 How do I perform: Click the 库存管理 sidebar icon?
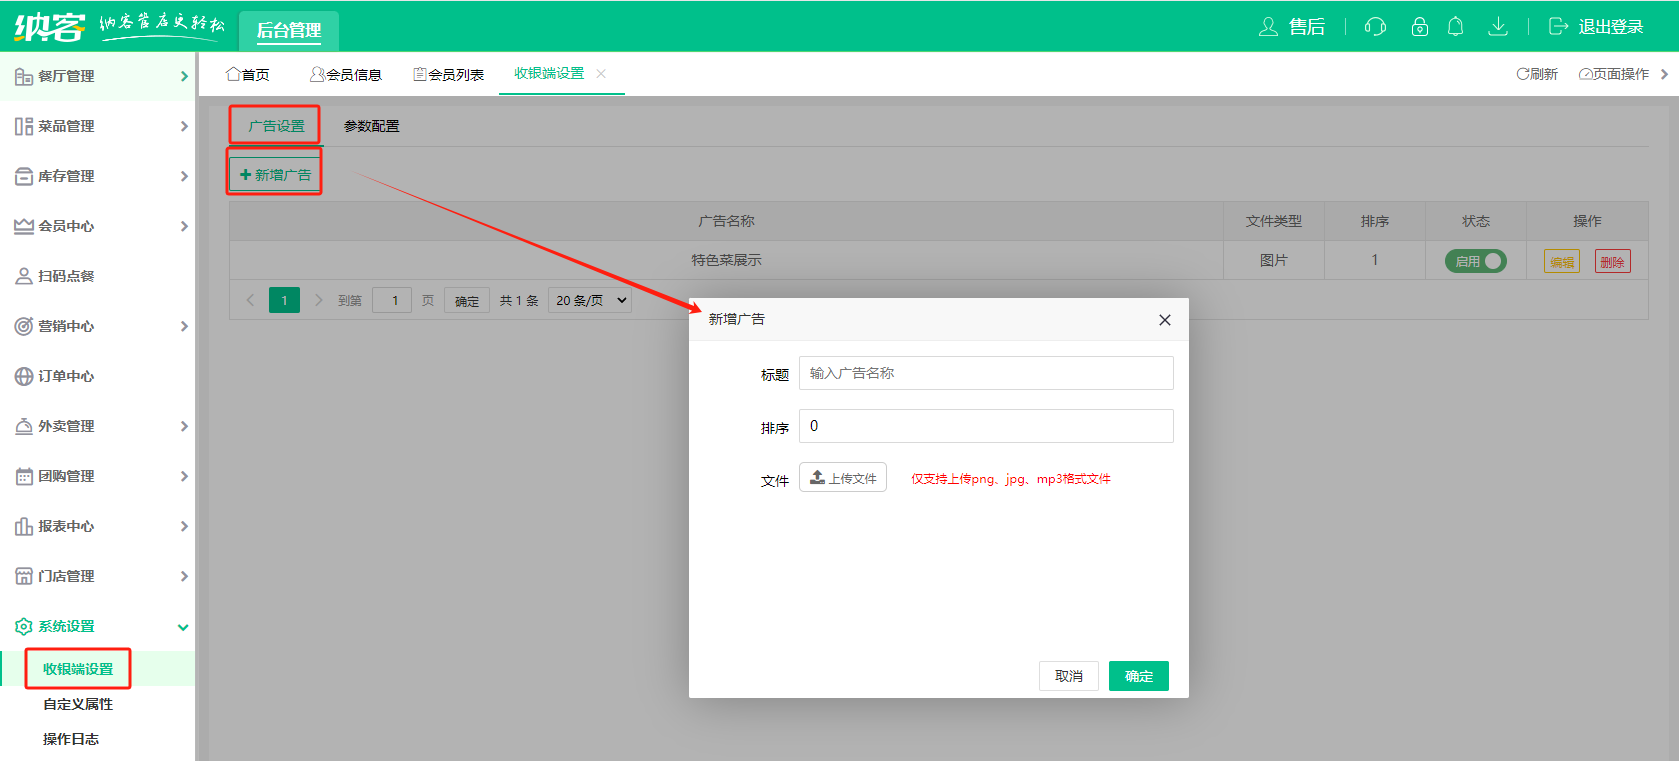[x=24, y=176]
